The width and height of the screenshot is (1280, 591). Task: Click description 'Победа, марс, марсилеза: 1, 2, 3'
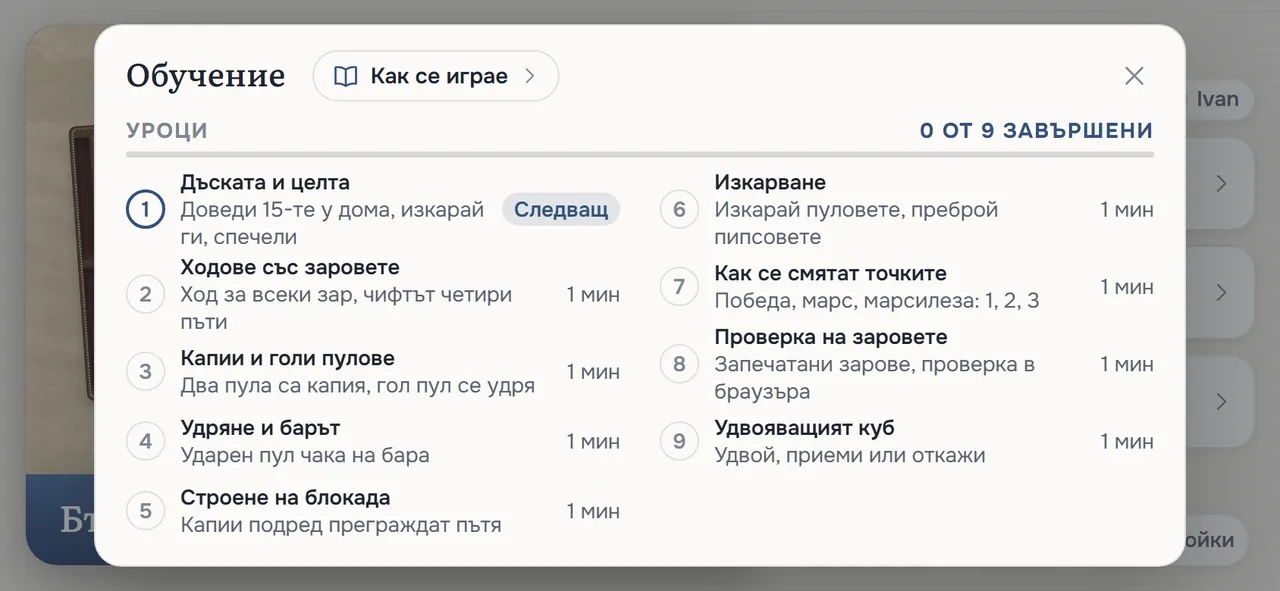877,301
